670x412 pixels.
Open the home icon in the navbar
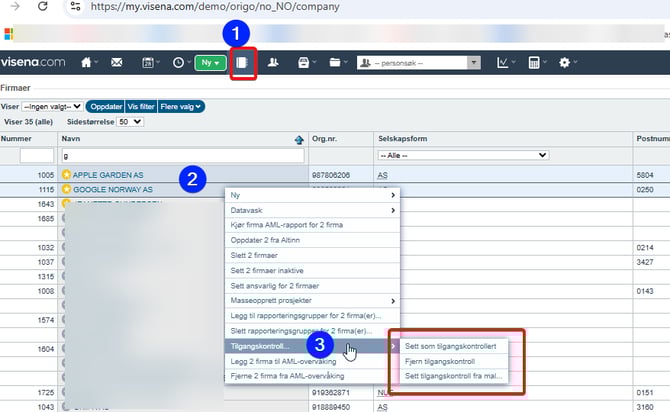coord(87,62)
